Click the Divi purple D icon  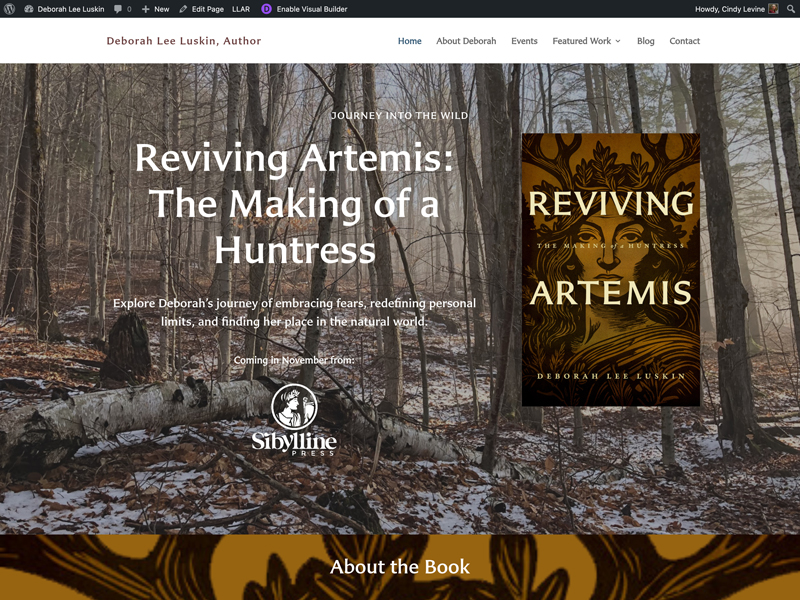click(x=266, y=9)
